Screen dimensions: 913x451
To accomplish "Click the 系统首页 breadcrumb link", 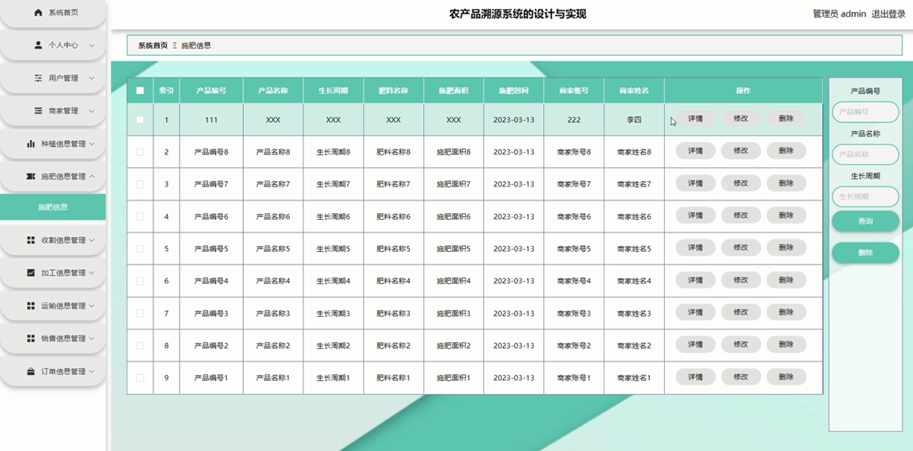I will 153,45.
